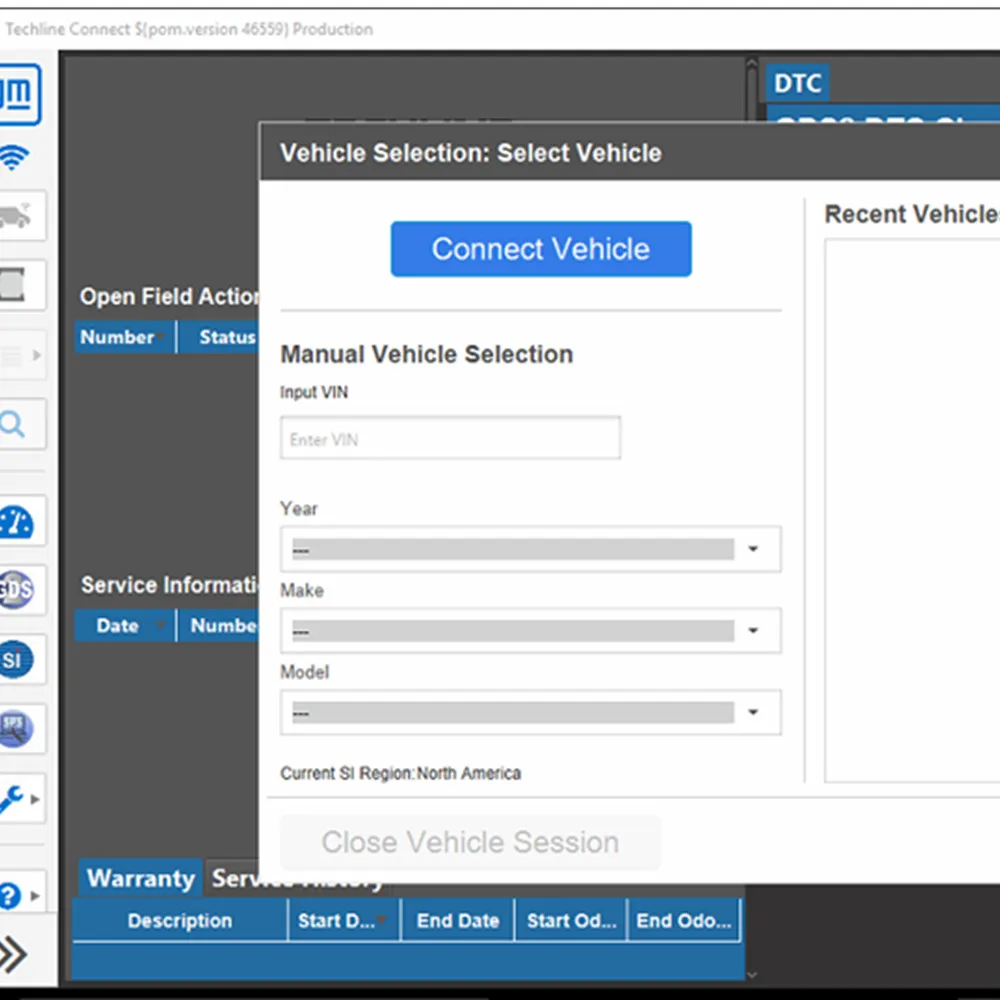Click the Recent Vehicles list box
Viewport: 1000px width, 1000px height.
tap(912, 510)
